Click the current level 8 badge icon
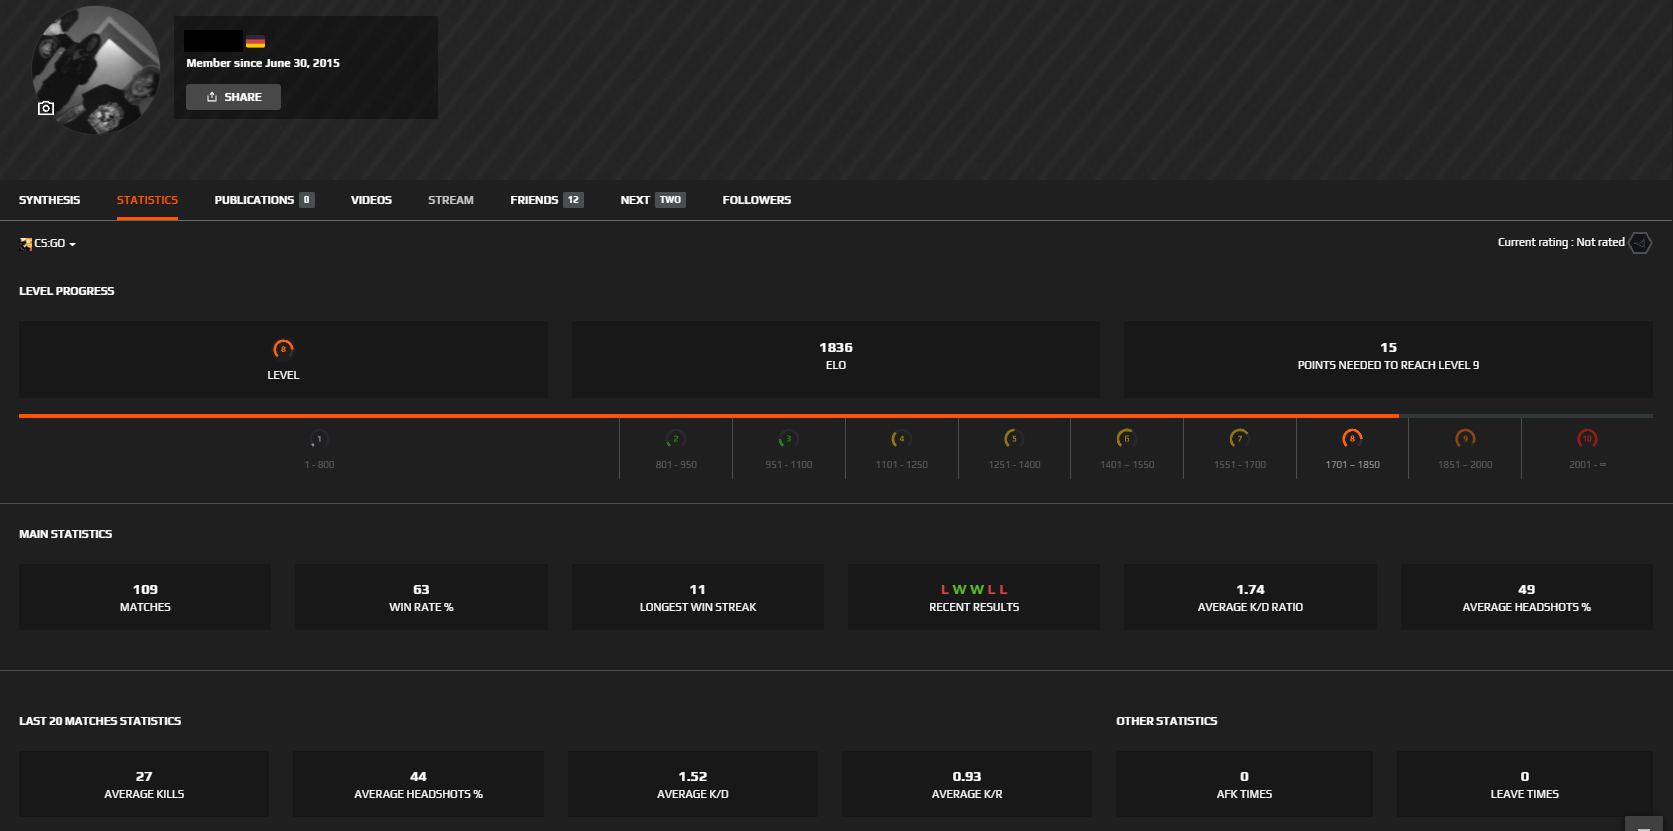1673x831 pixels. (x=283, y=349)
